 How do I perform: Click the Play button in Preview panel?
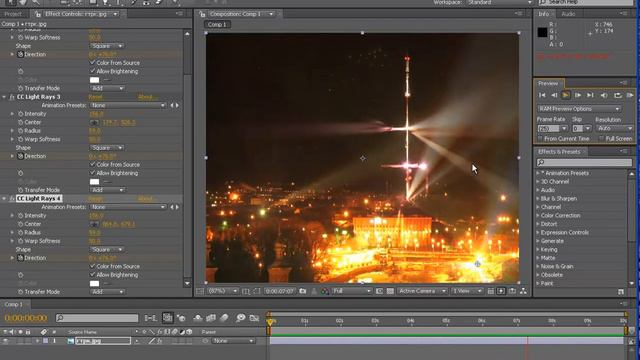pos(566,95)
